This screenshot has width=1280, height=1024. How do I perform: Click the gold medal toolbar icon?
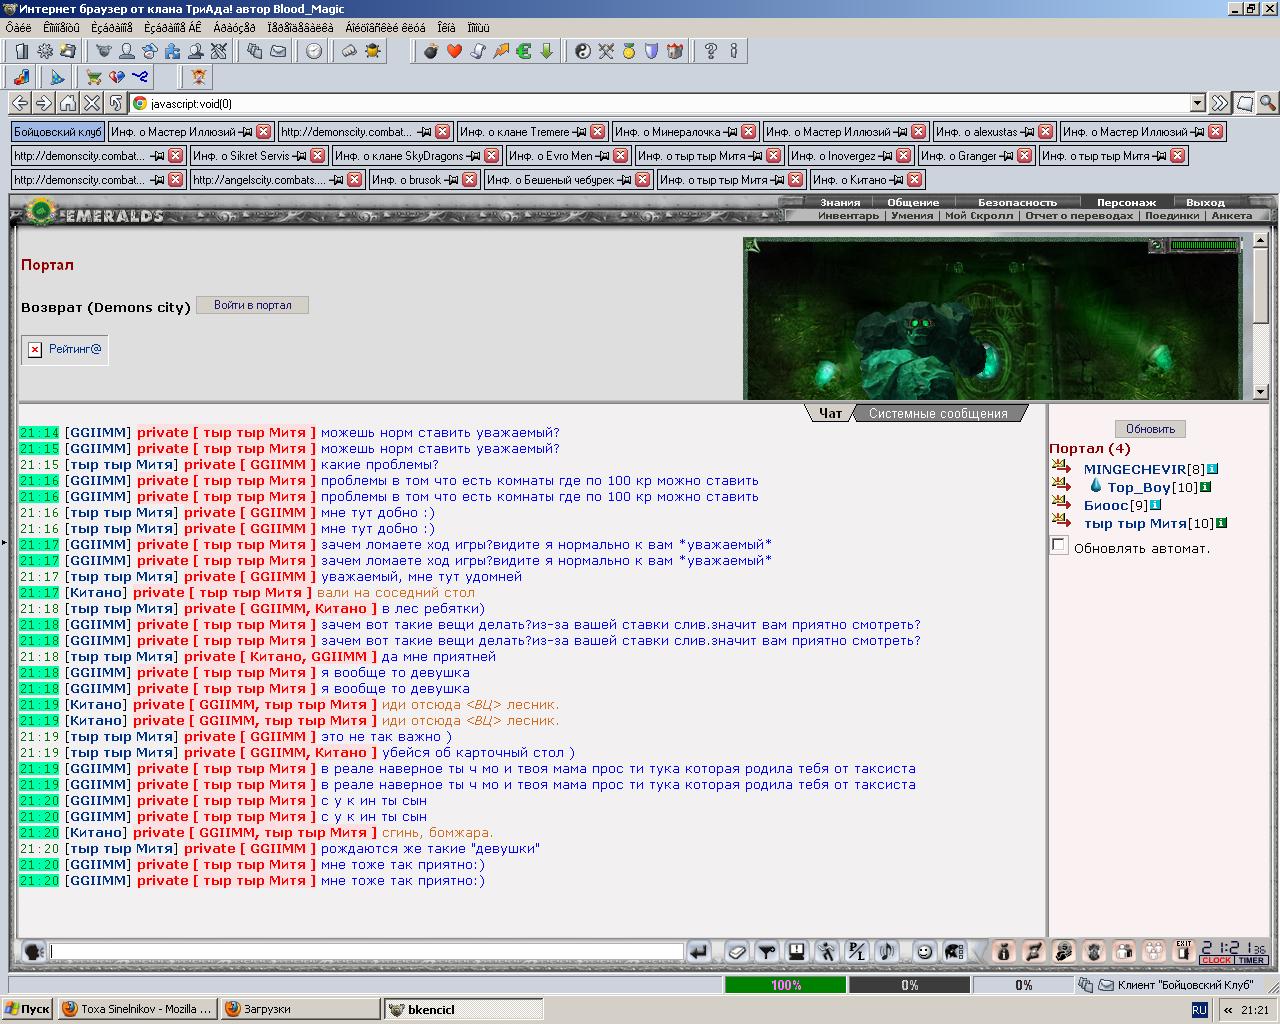[629, 51]
